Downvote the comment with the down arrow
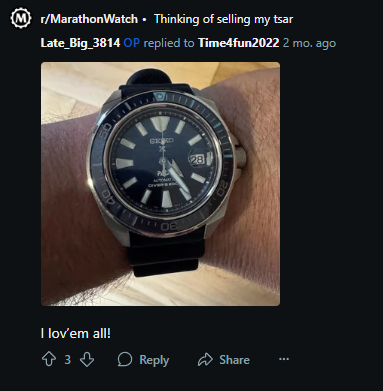 (x=87, y=360)
